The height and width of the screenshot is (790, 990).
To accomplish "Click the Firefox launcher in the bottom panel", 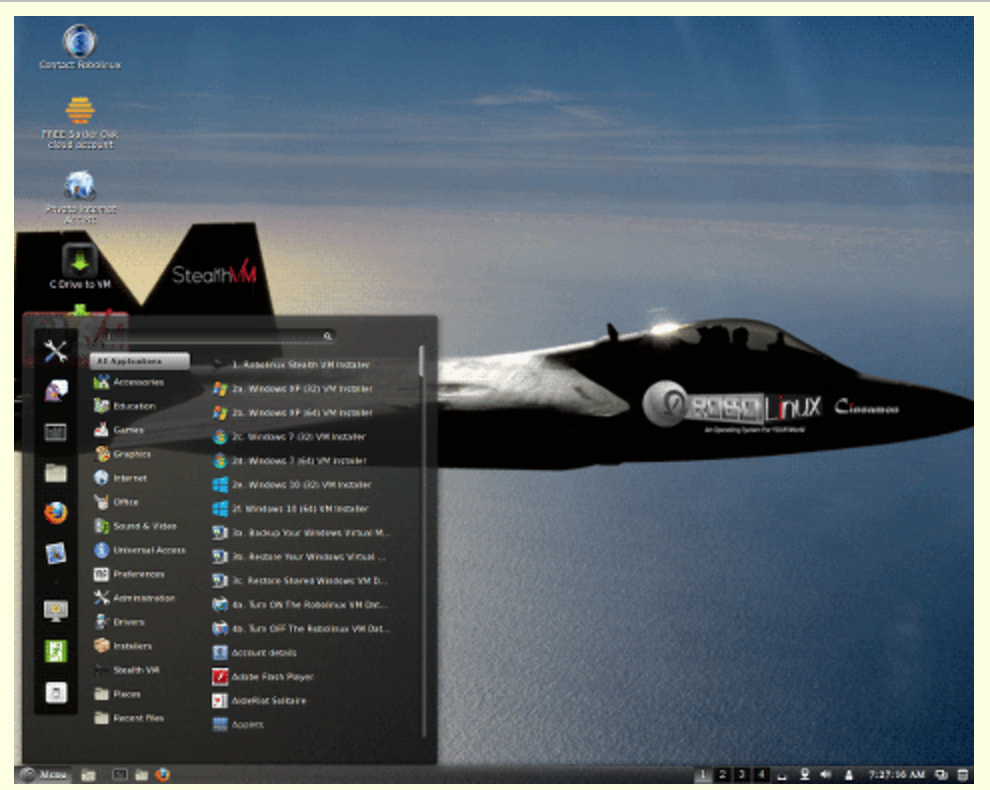I will 163,774.
